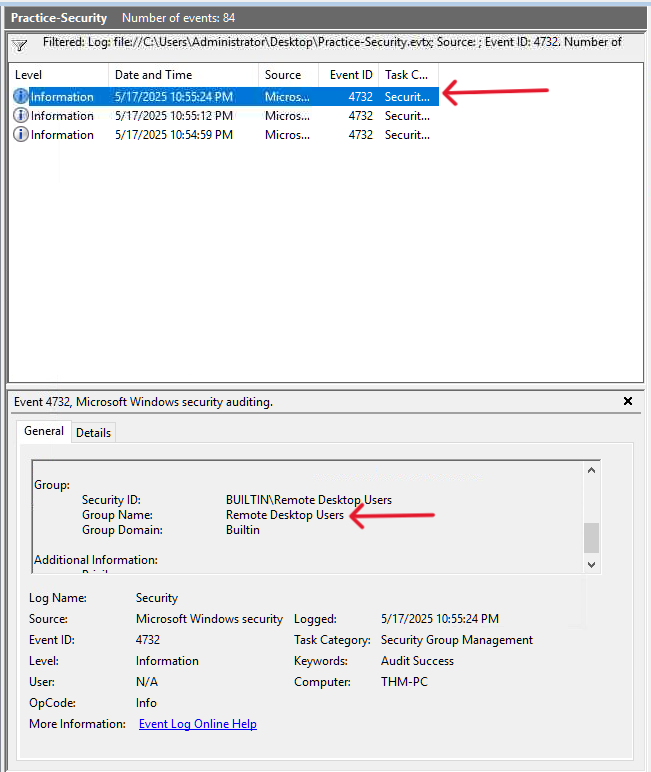This screenshot has width=651, height=772.
Task: Click Information icon of the 10:55:12 PM event
Action: pyautogui.click(x=21, y=116)
